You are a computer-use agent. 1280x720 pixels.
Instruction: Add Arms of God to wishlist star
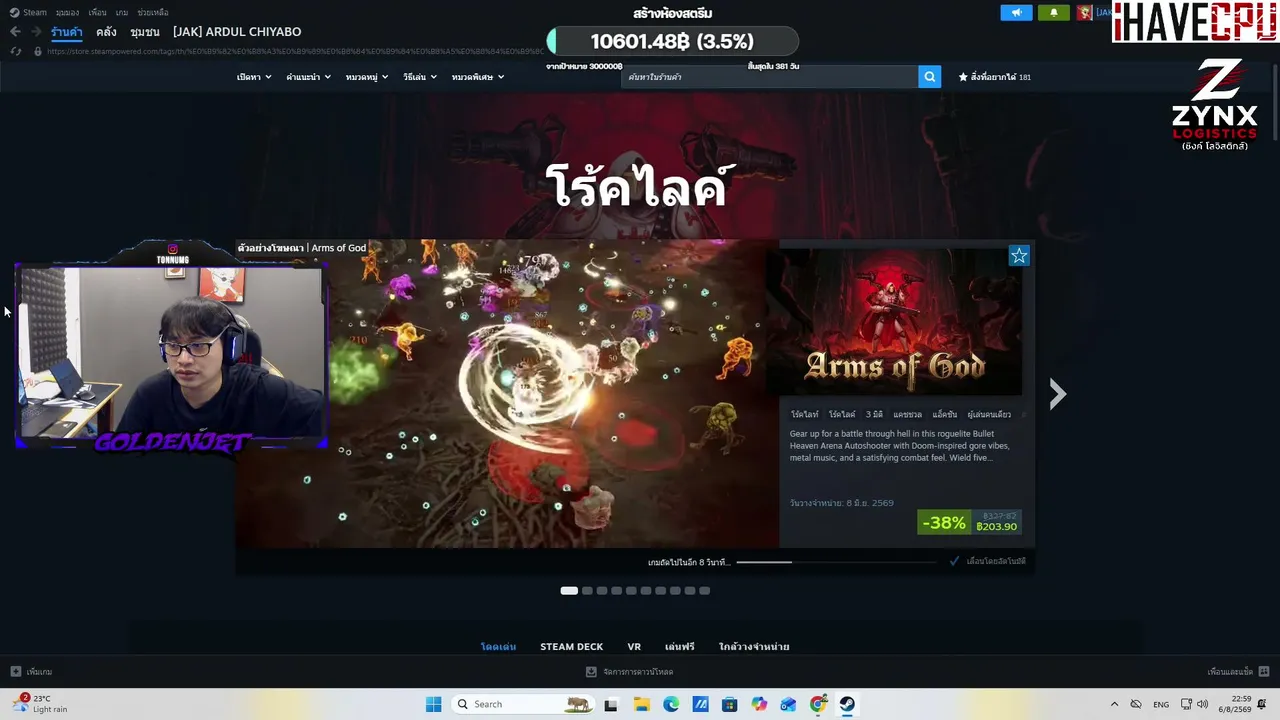(1019, 256)
